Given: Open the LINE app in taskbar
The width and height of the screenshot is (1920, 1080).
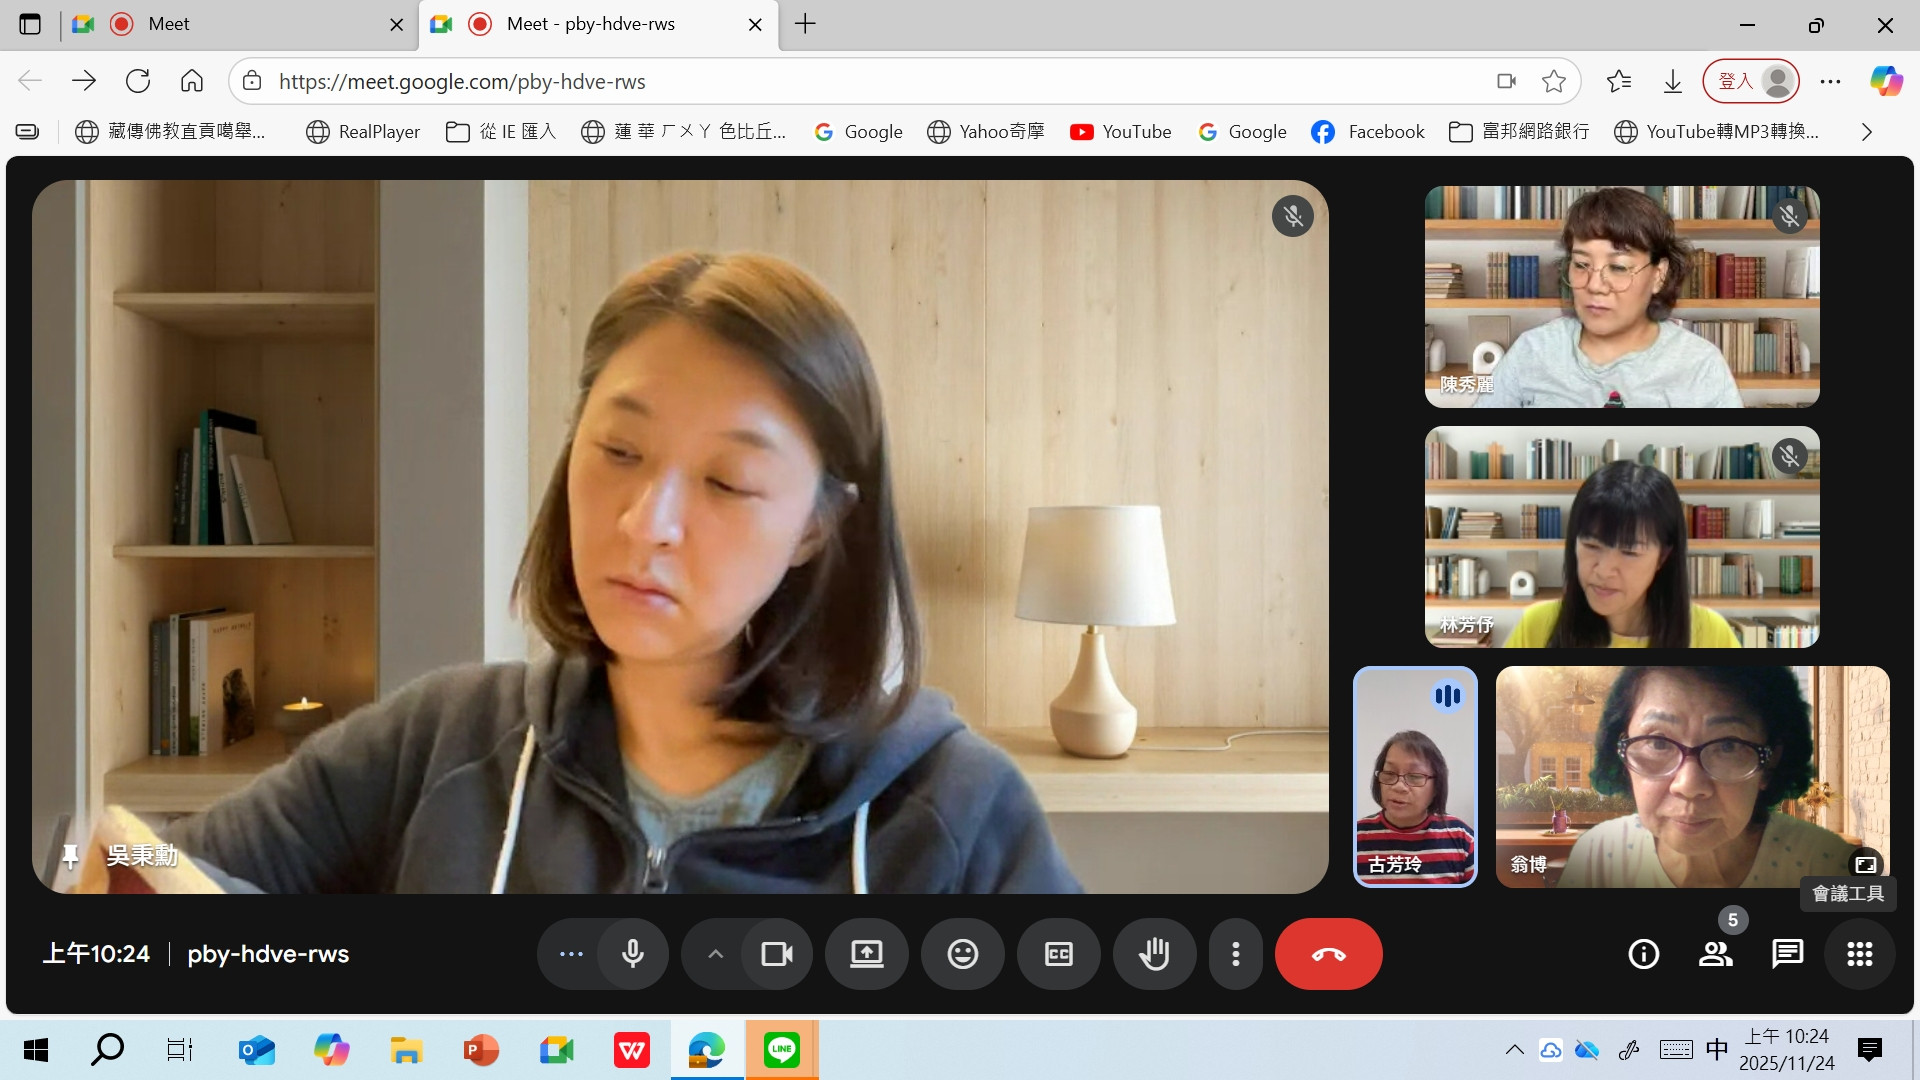Looking at the screenshot, I should click(781, 1050).
